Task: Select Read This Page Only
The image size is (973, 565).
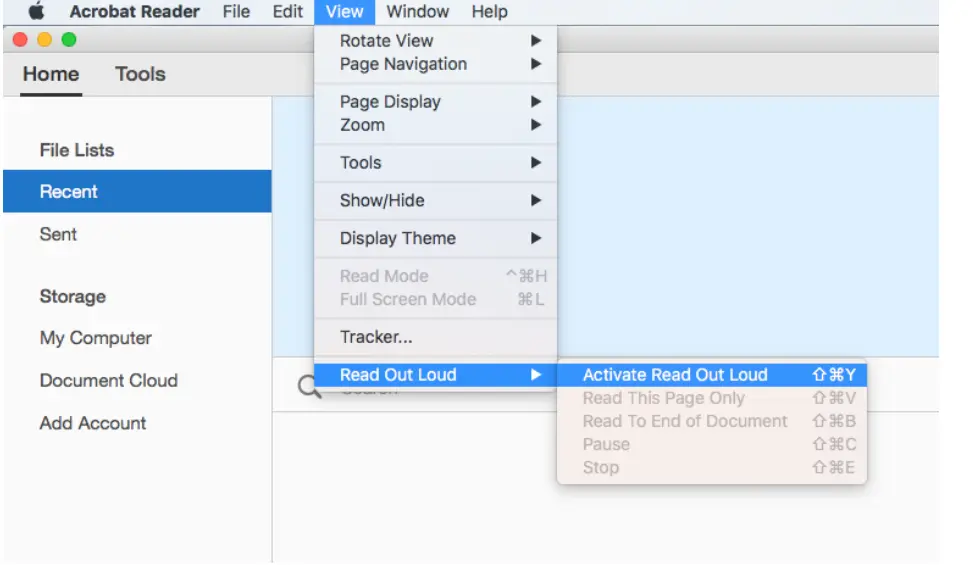Action: 712,398
